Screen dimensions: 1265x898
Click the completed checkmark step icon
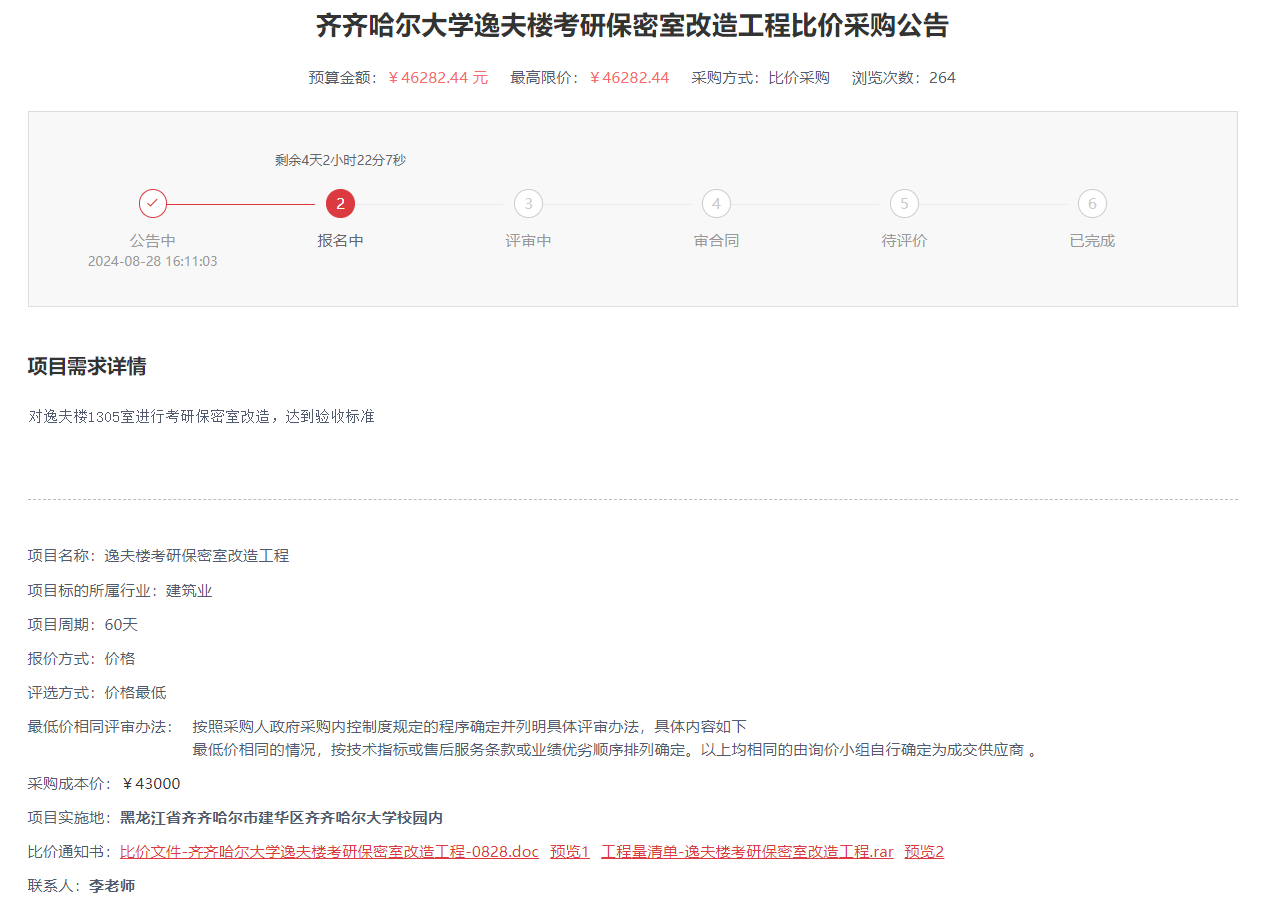pos(153,204)
